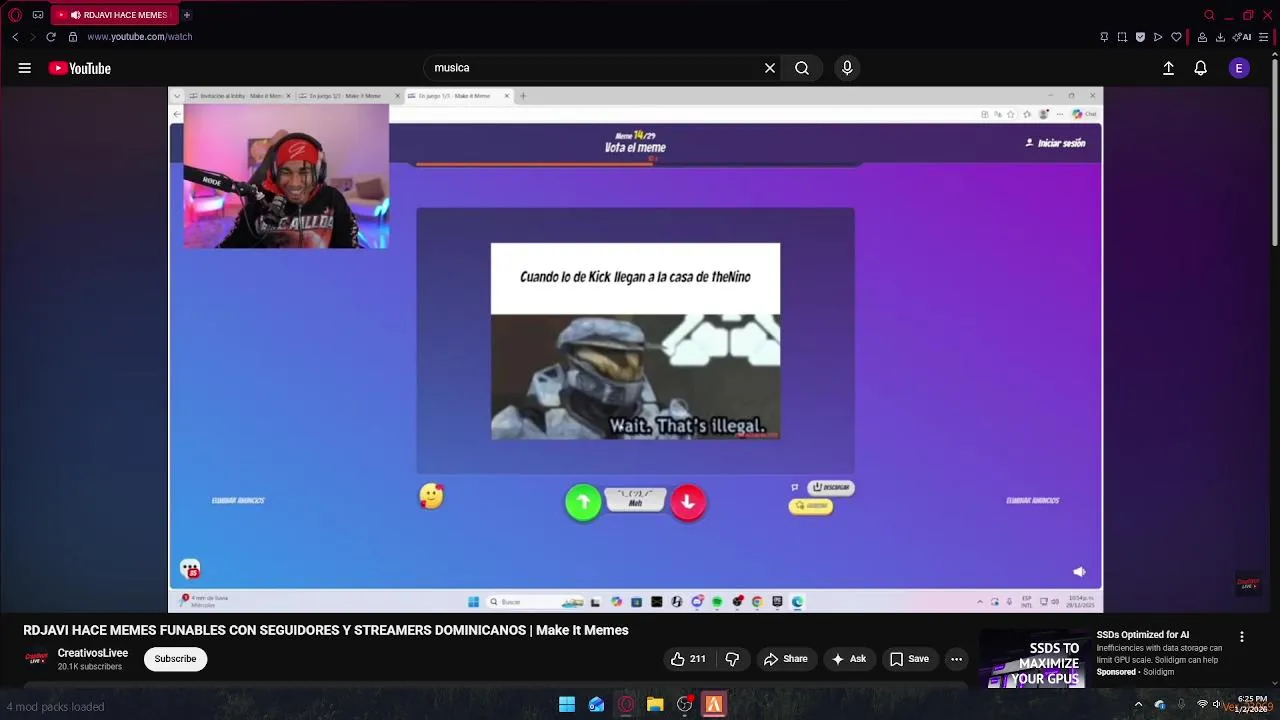Show hidden system tray icons

click(1138, 705)
